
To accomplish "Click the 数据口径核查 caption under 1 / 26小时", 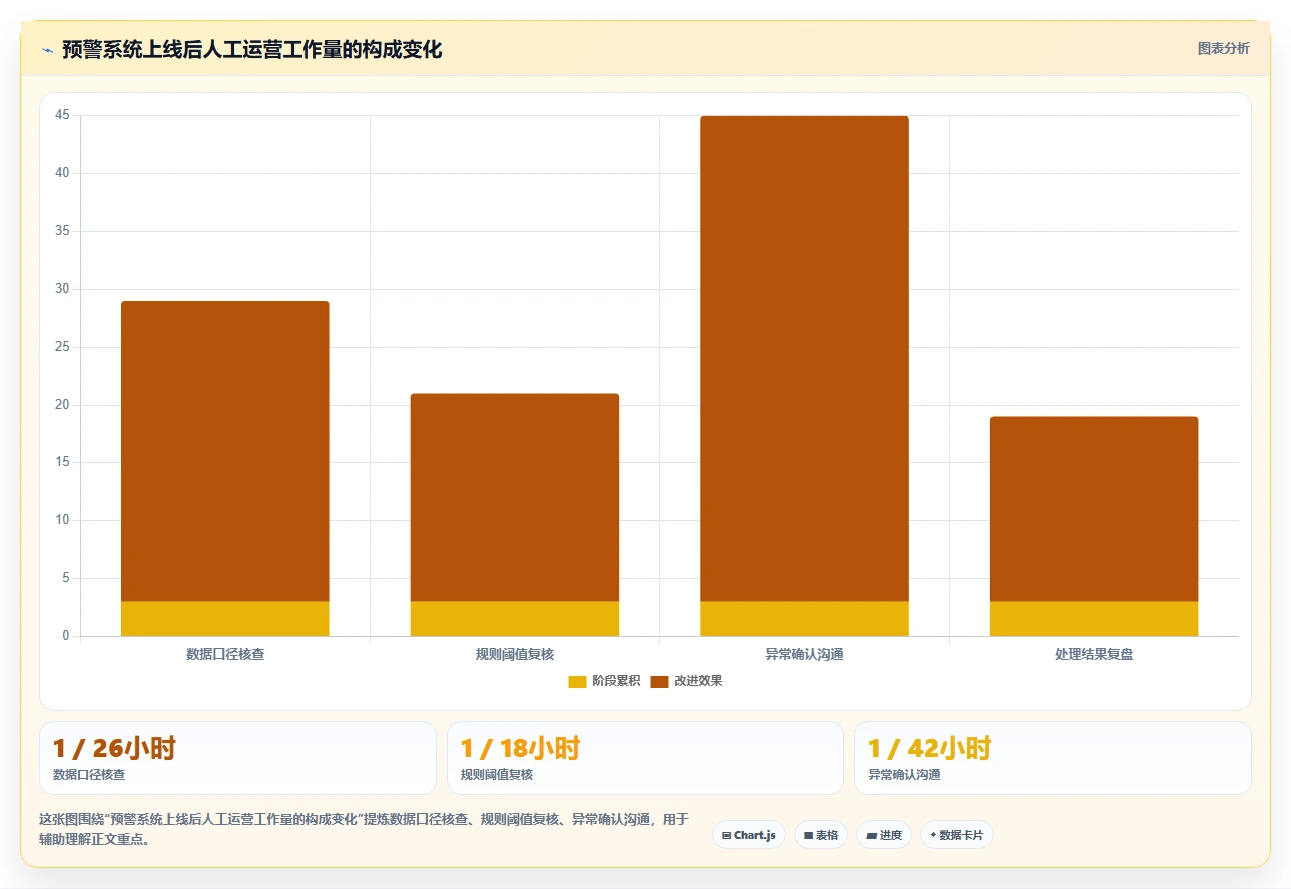I will 89,775.
